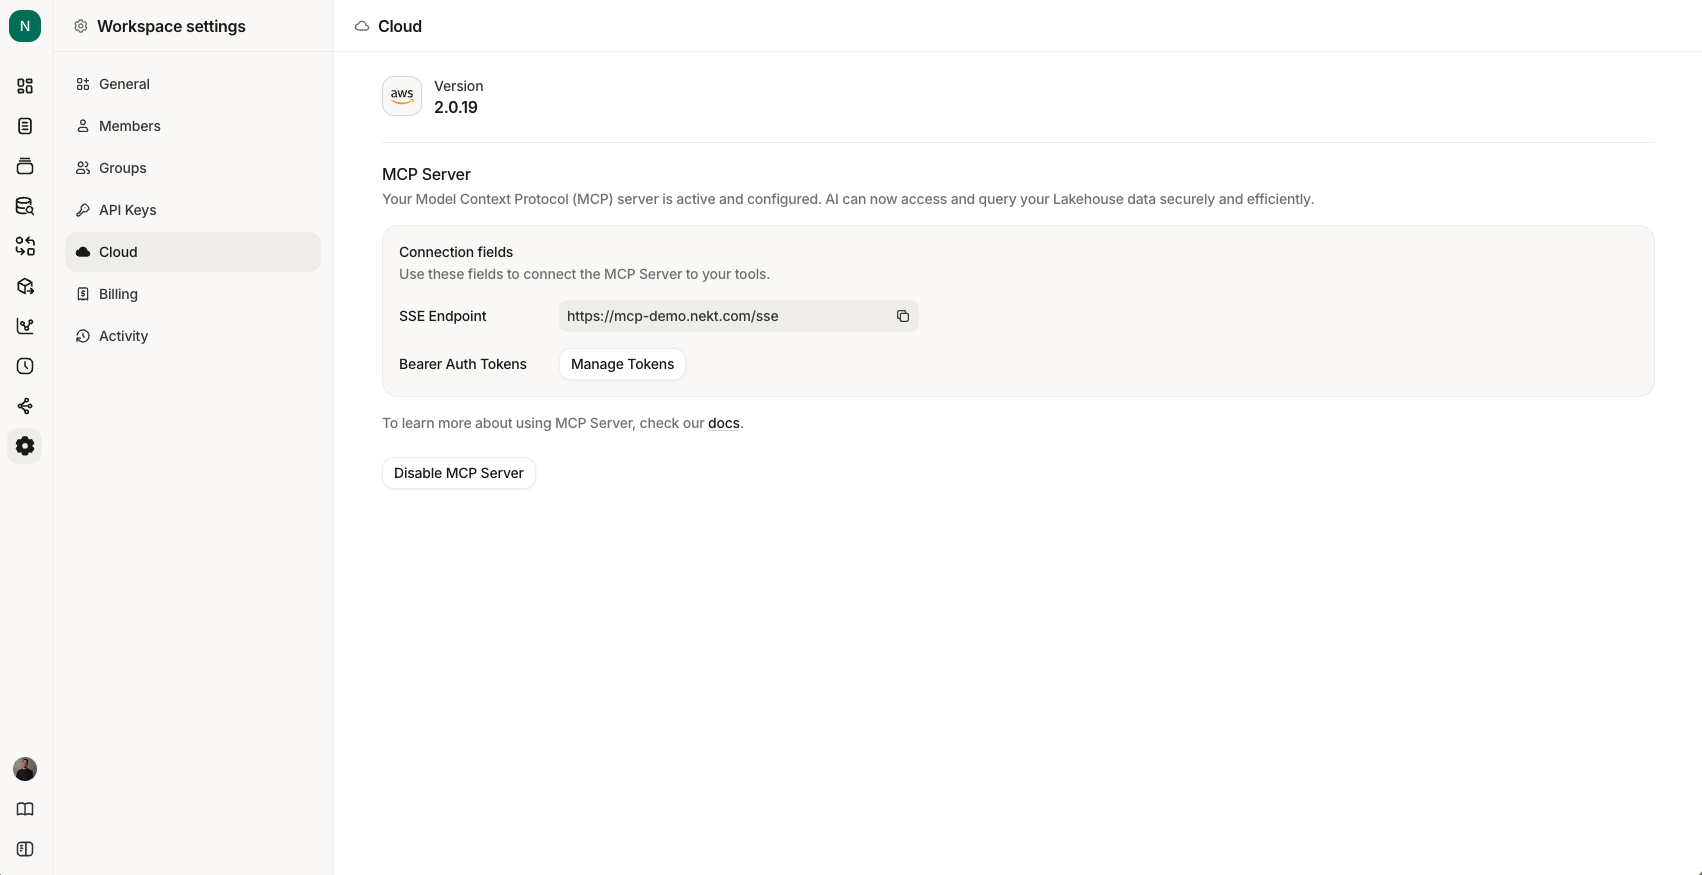
Task: Open the documentation book icon in the rail
Action: pyautogui.click(x=25, y=809)
